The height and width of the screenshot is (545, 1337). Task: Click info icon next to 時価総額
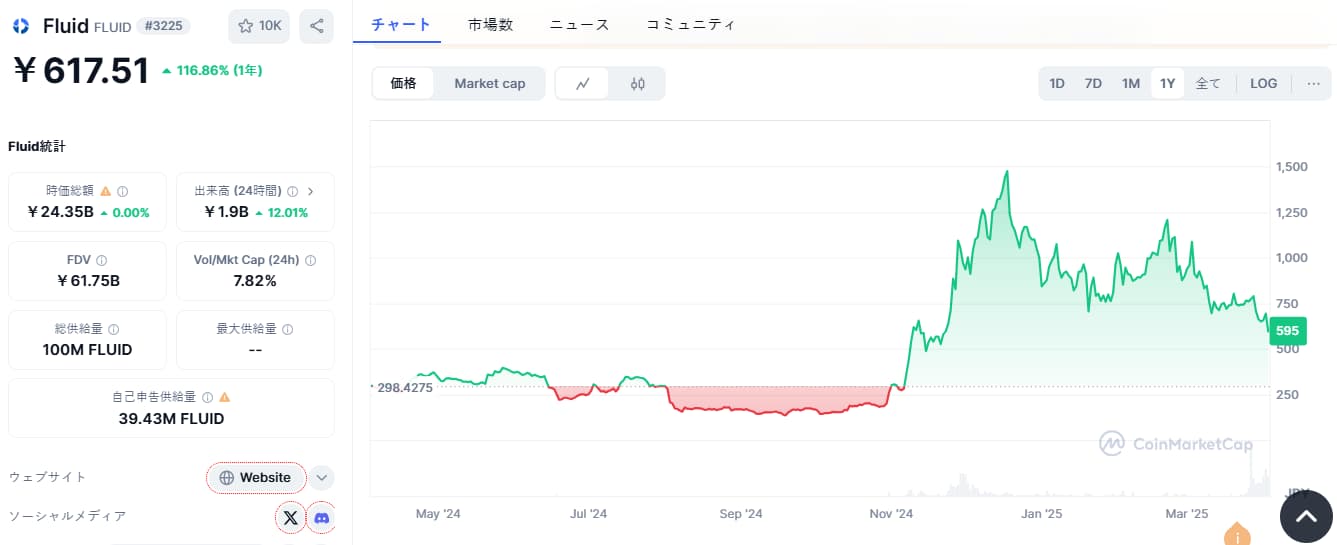coord(123,191)
